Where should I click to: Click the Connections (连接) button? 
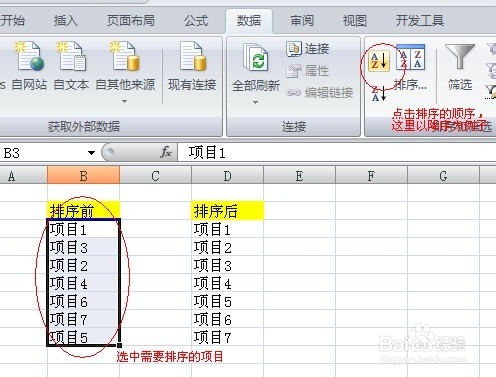click(307, 49)
